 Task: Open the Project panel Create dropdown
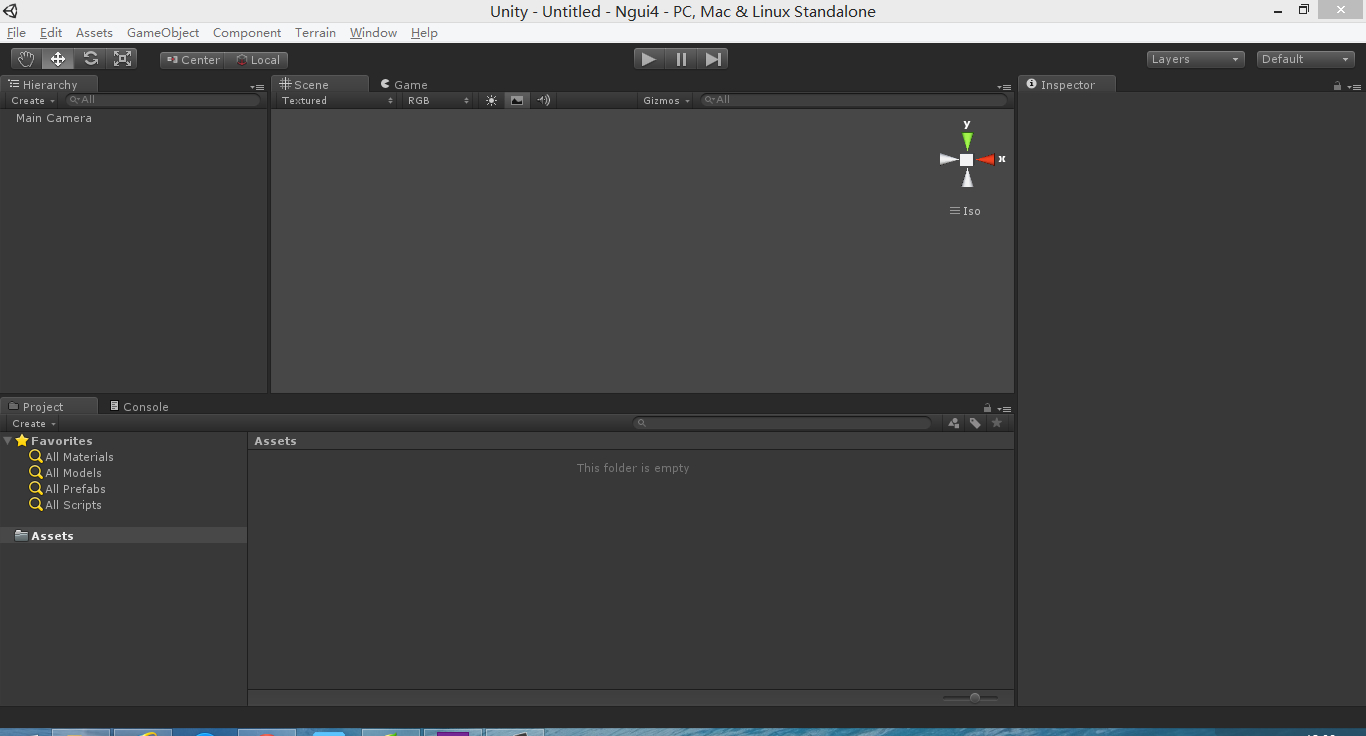34,423
